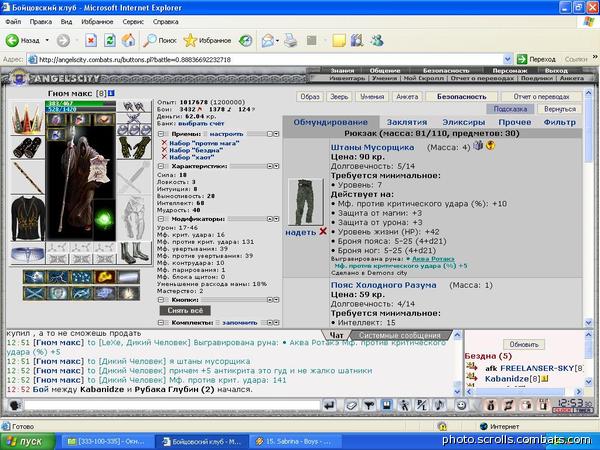Click the red Stop loading icon

coord(91,40)
